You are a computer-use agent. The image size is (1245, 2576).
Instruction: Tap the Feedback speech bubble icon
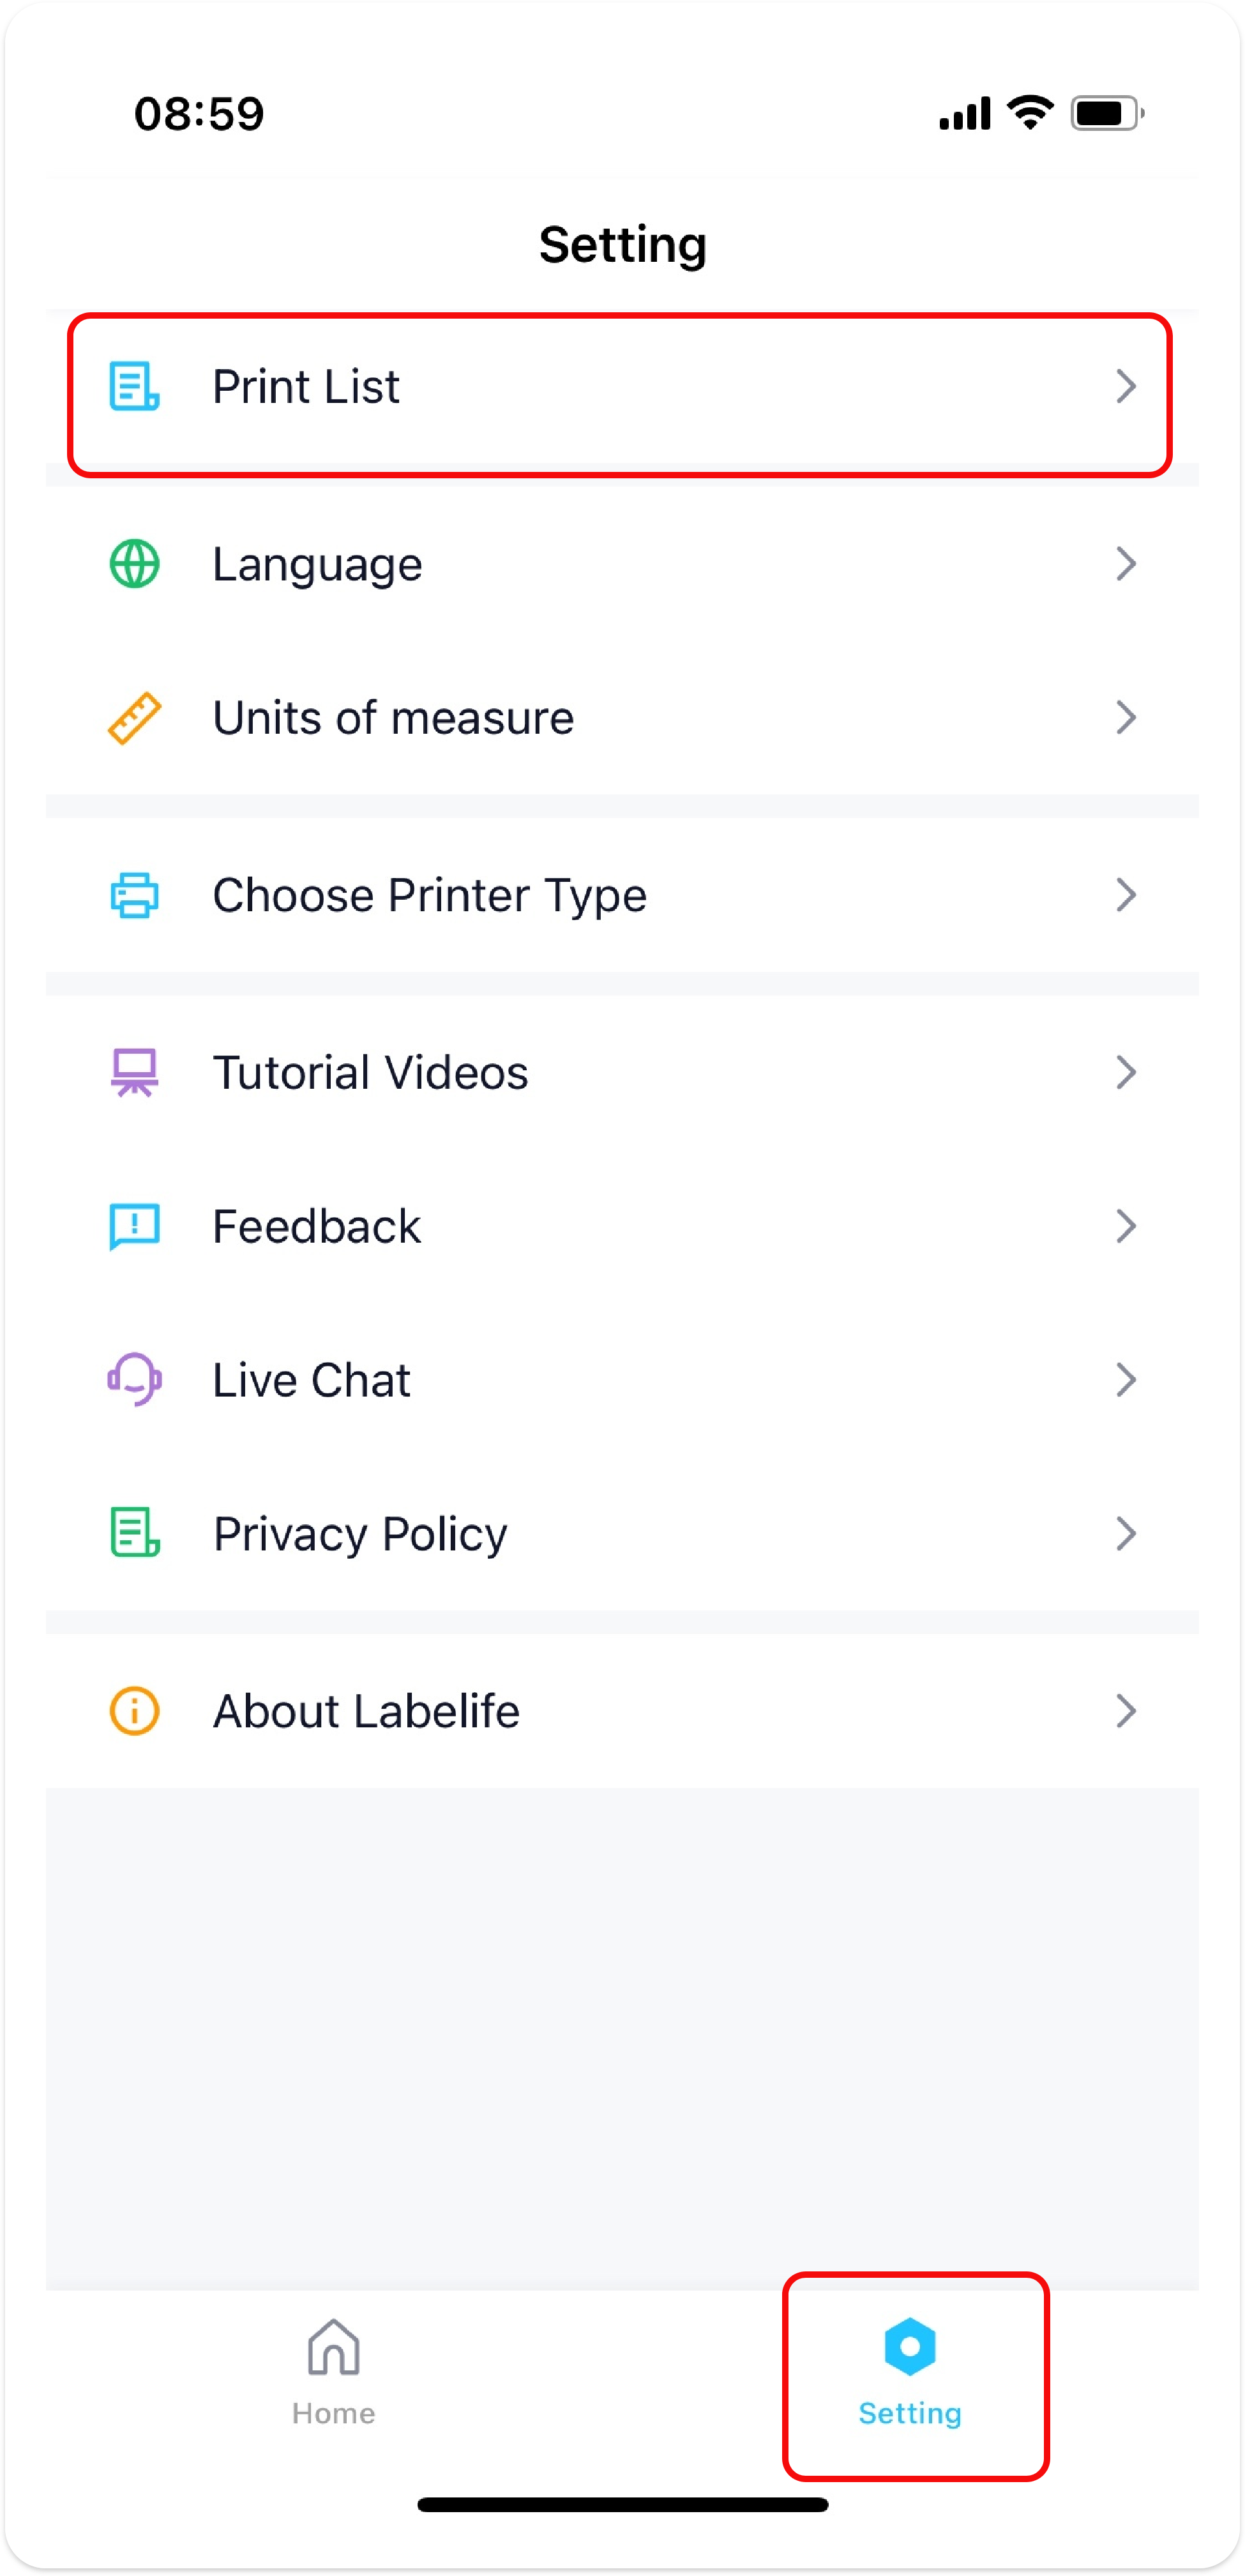(x=134, y=1227)
